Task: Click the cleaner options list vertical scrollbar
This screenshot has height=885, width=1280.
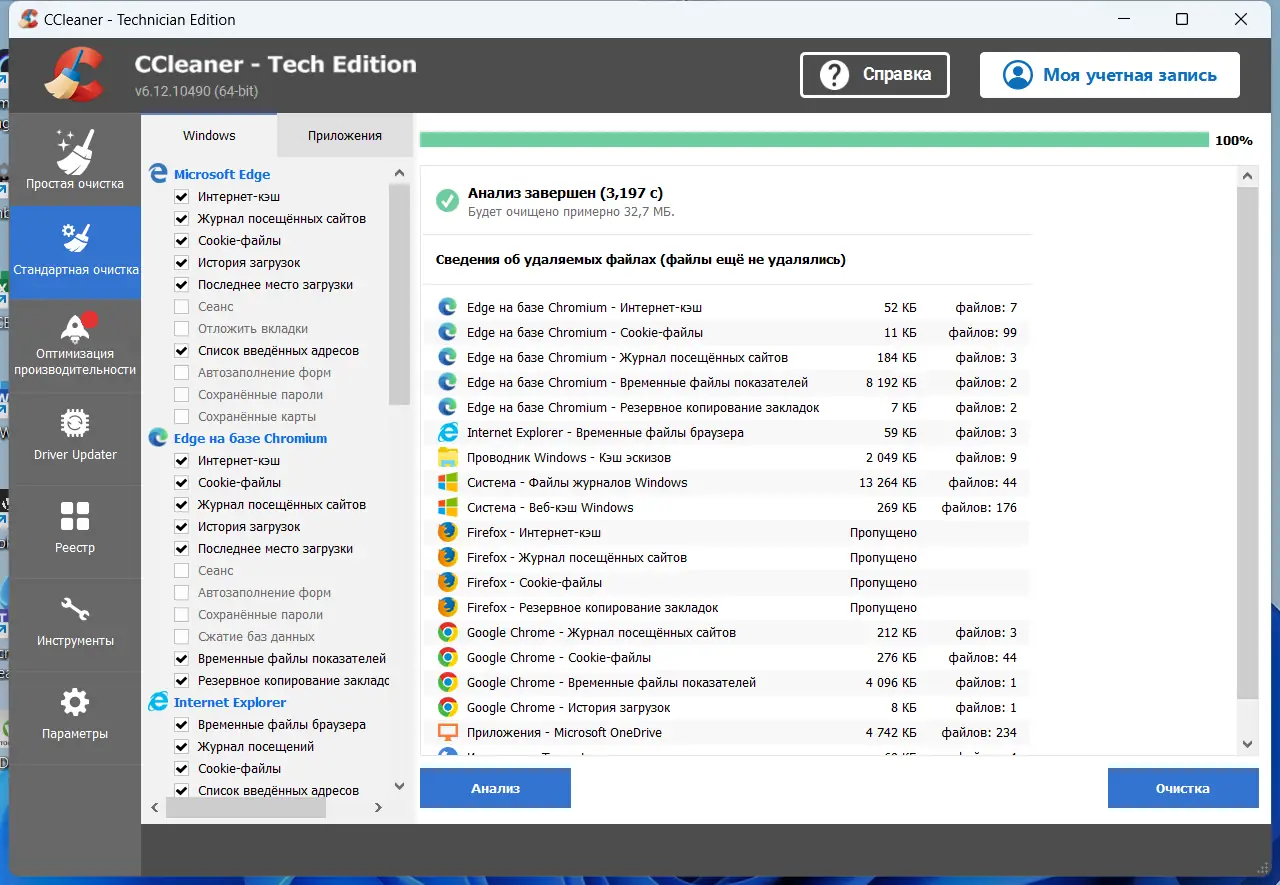Action: [399, 295]
